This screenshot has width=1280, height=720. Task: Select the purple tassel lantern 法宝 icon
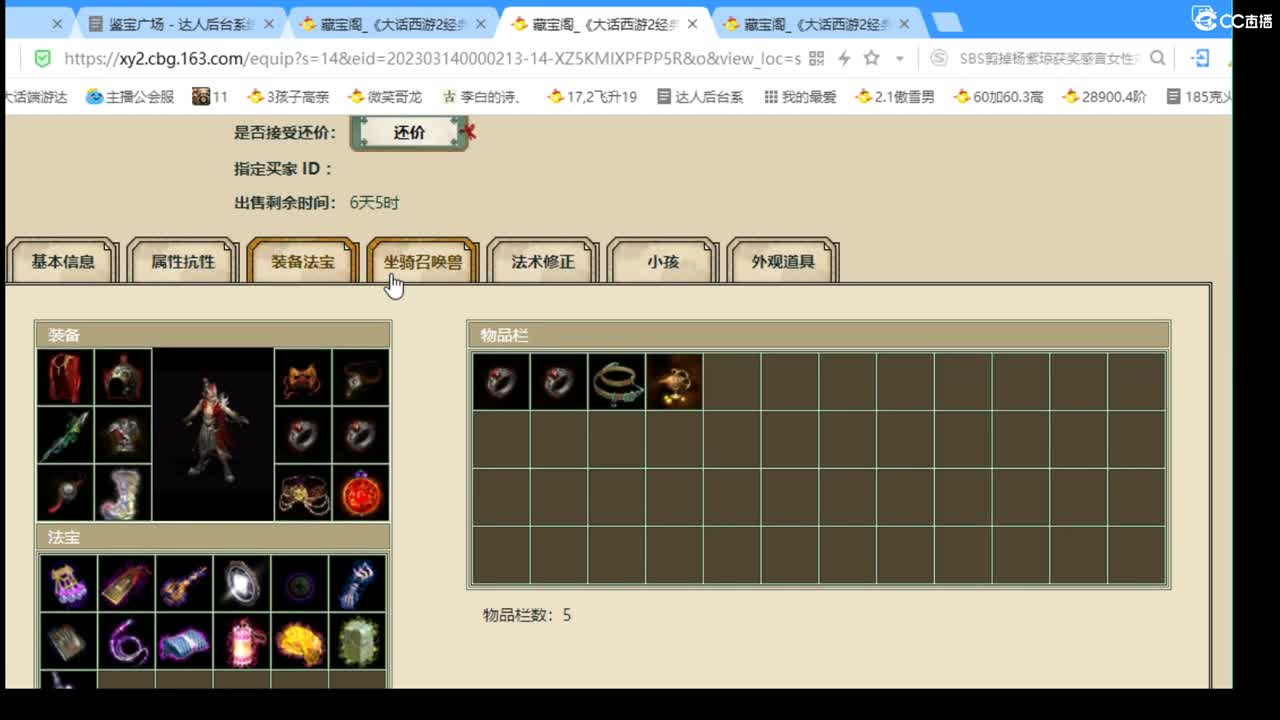tap(69, 583)
